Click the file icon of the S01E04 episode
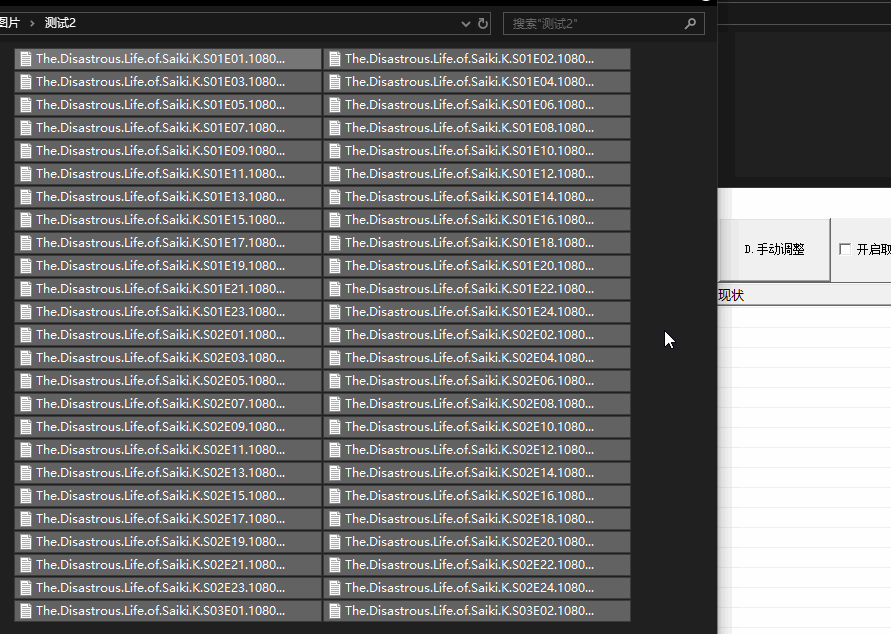The image size is (891, 634). coord(335,82)
